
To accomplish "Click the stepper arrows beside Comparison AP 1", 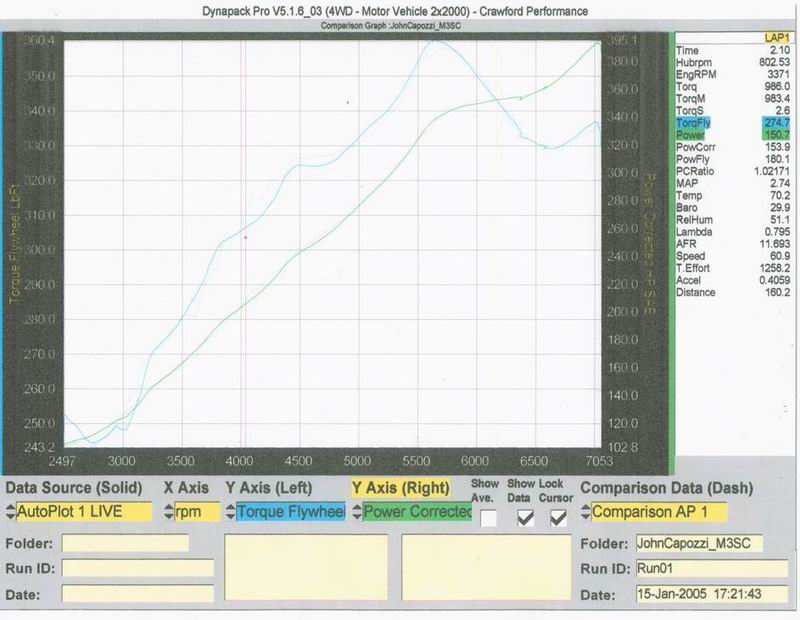I will [x=586, y=512].
